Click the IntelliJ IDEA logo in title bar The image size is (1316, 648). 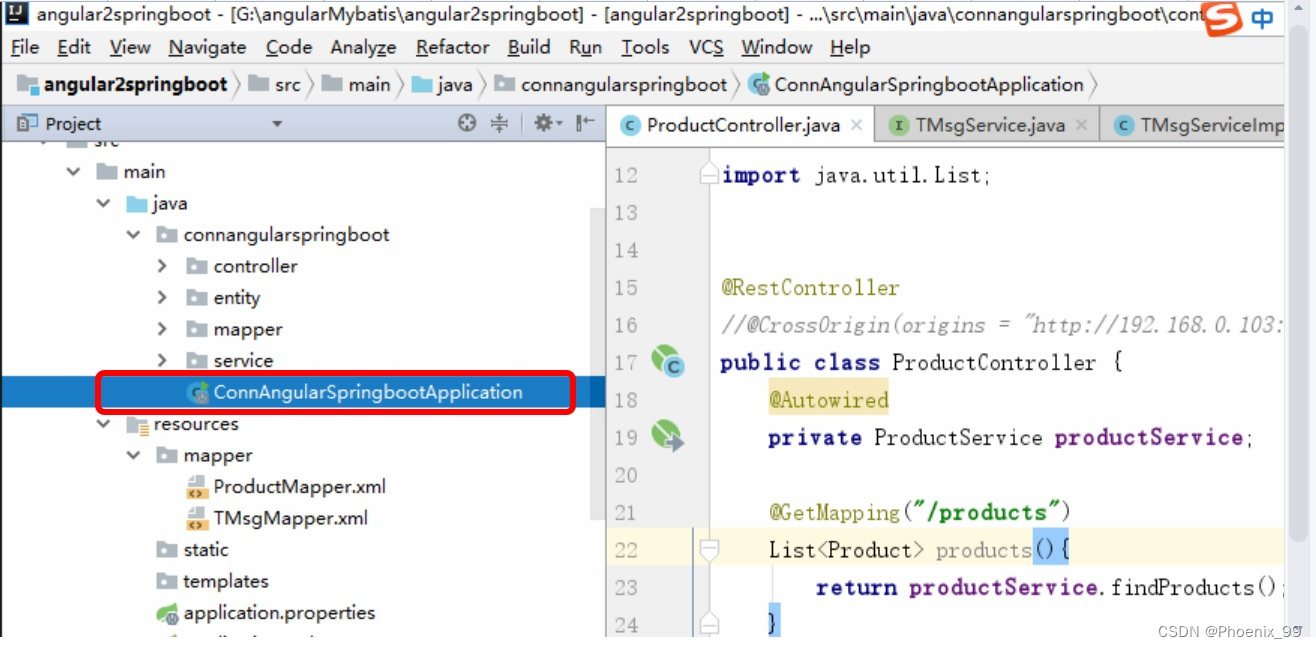17,14
